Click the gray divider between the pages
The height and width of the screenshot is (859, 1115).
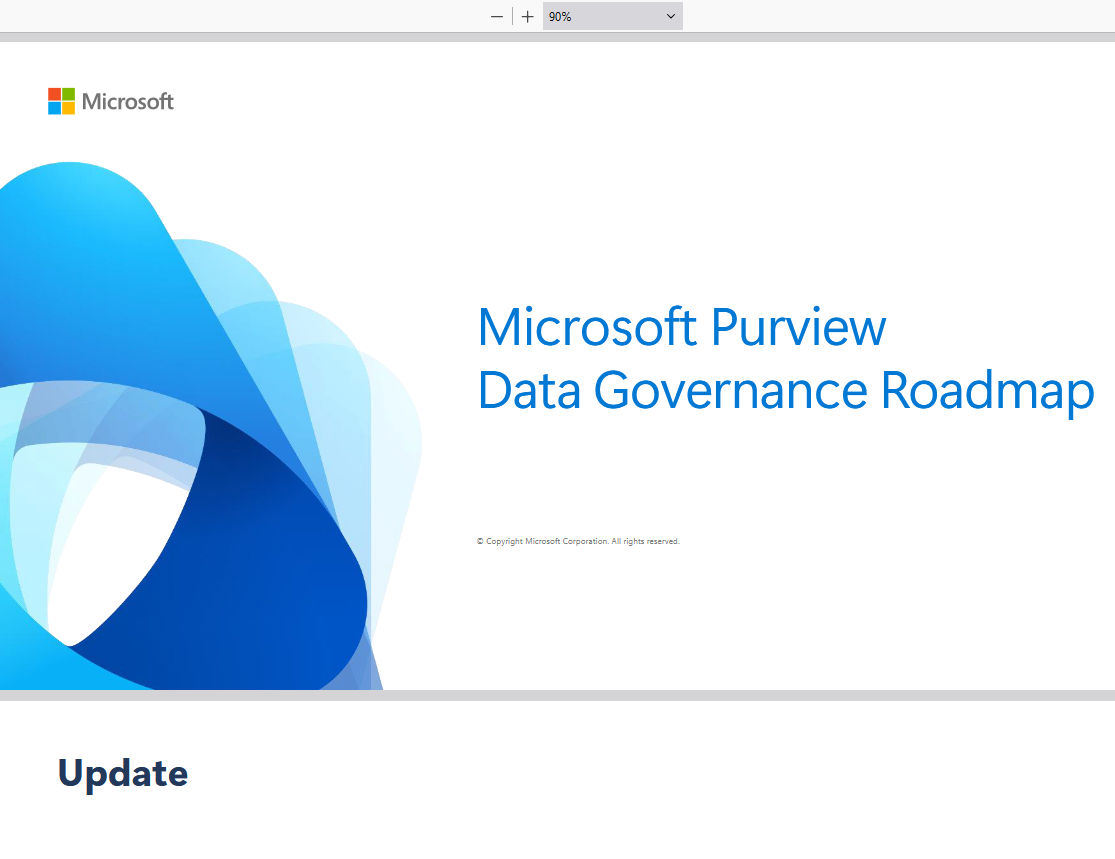click(x=557, y=695)
